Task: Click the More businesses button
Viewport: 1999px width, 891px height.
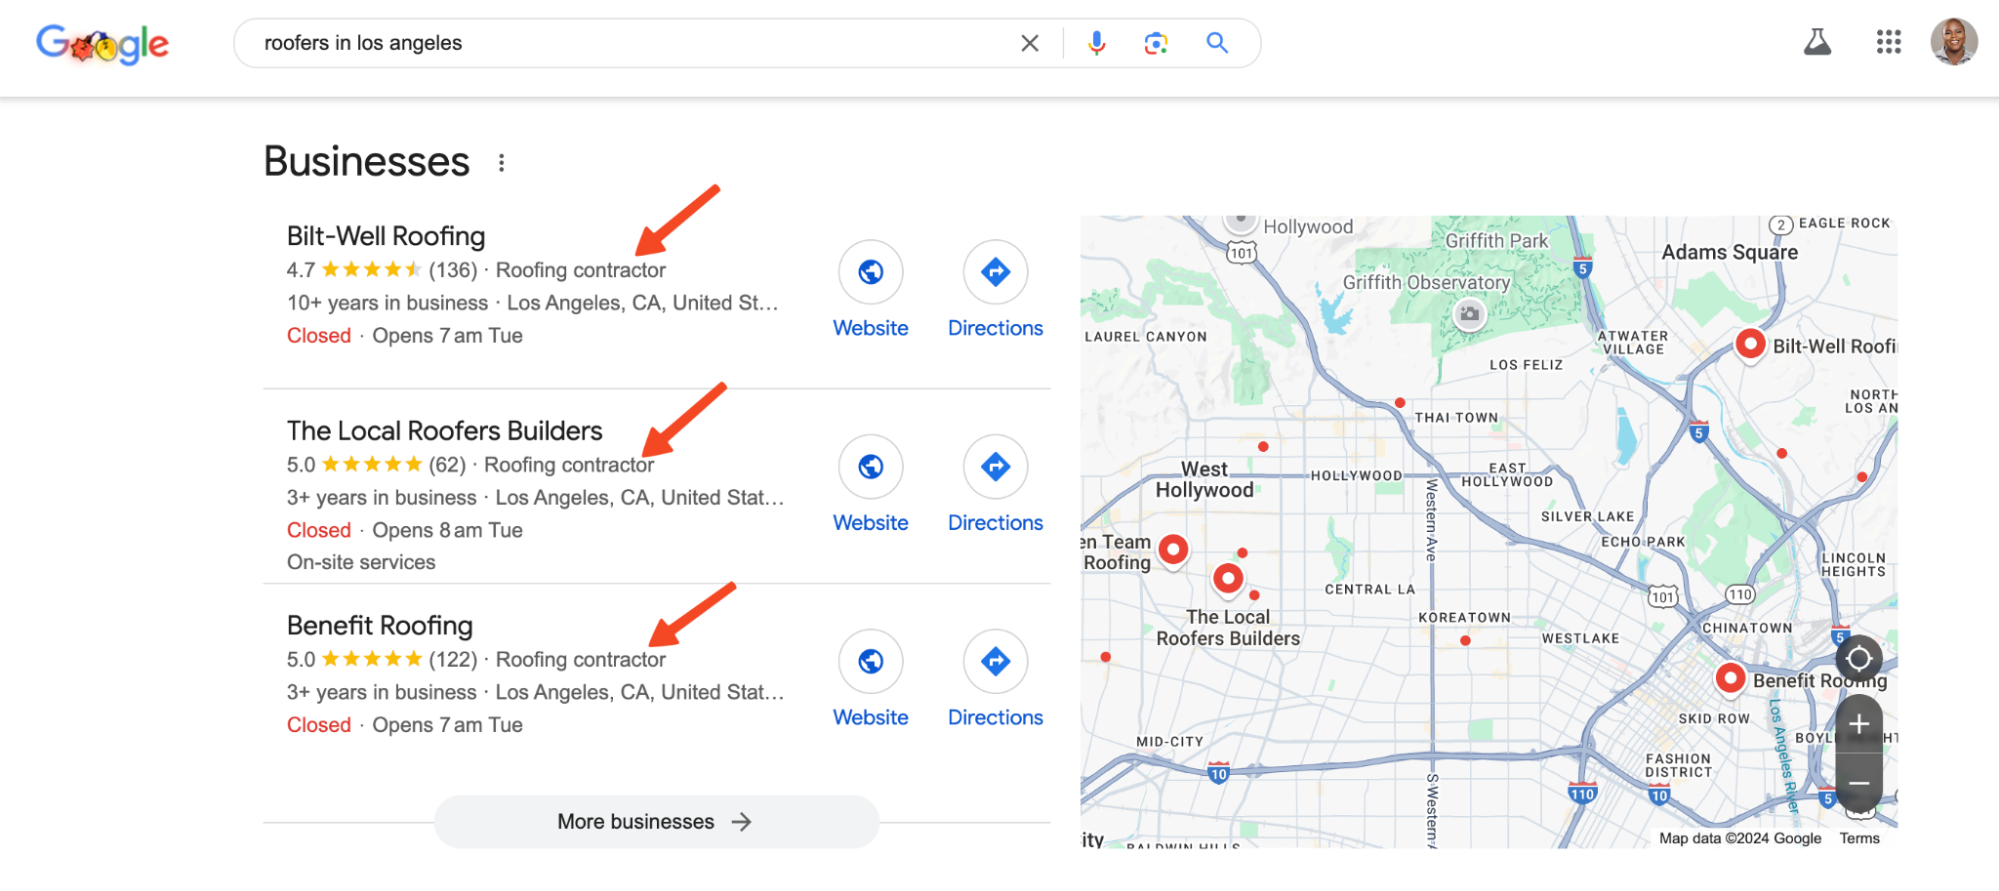Action: click(x=656, y=822)
